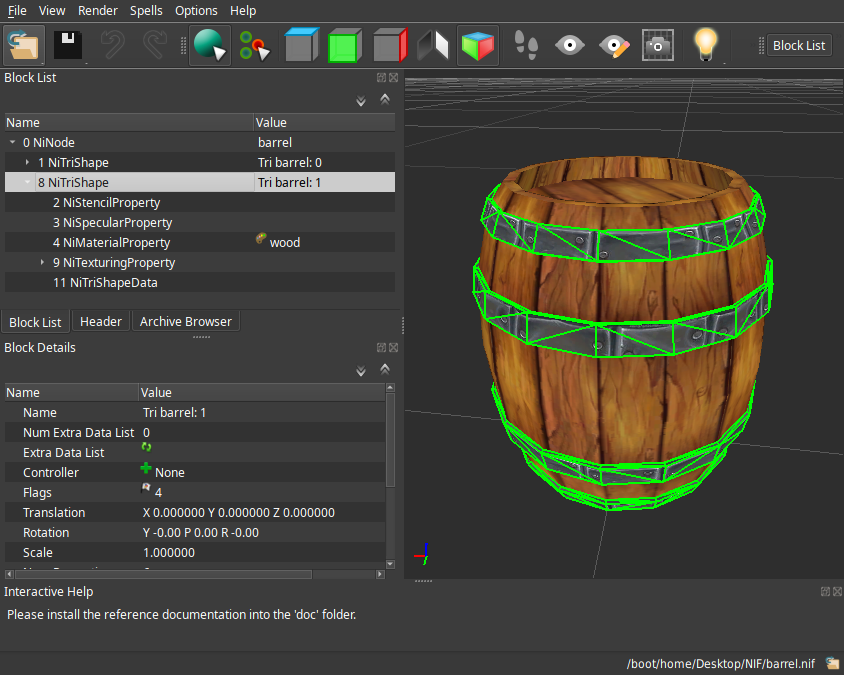This screenshot has width=844, height=675.
Task: Select the Translation value cell
Action: tap(262, 512)
